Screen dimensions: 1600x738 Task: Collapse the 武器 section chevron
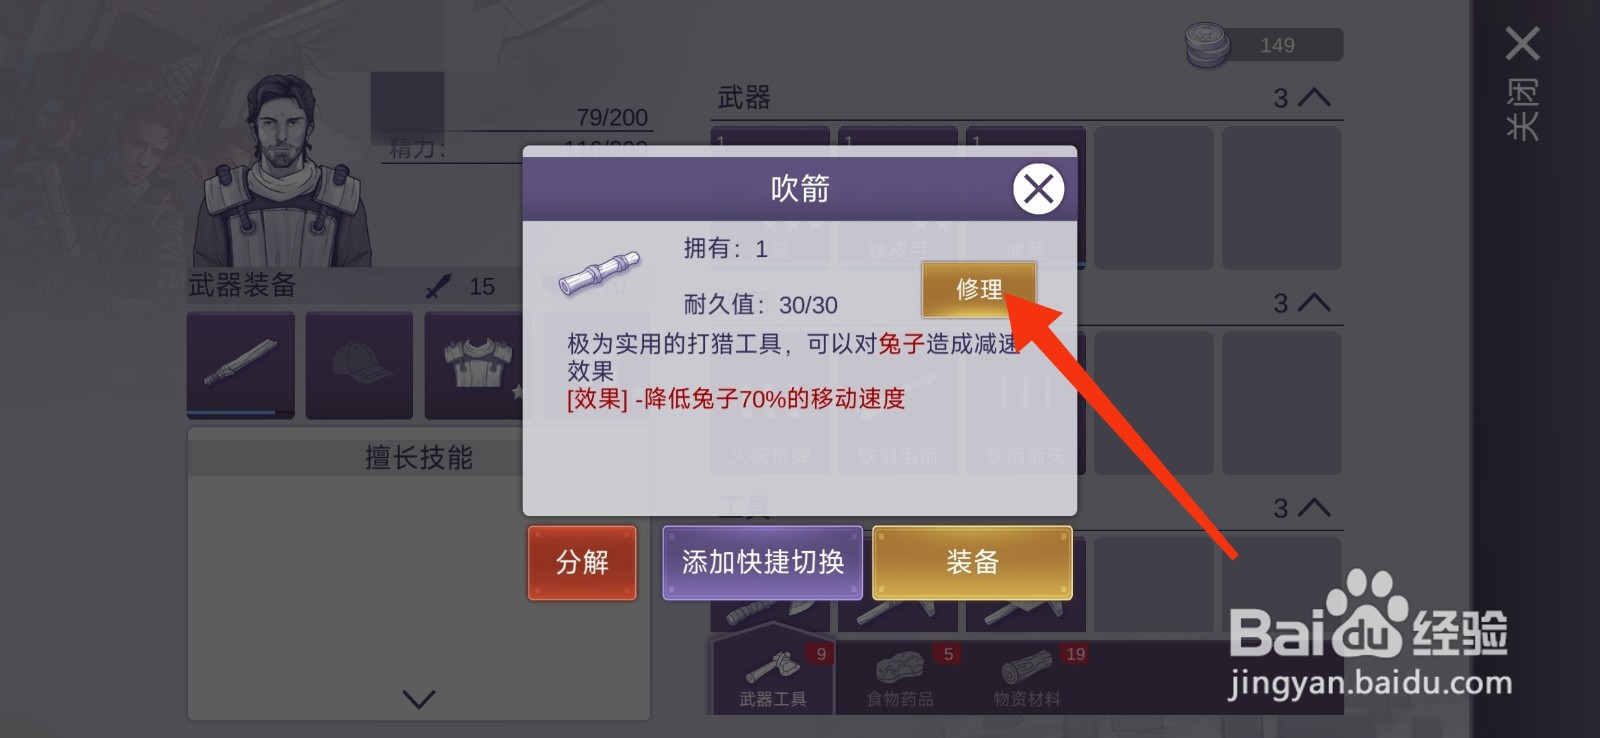(x=1314, y=97)
